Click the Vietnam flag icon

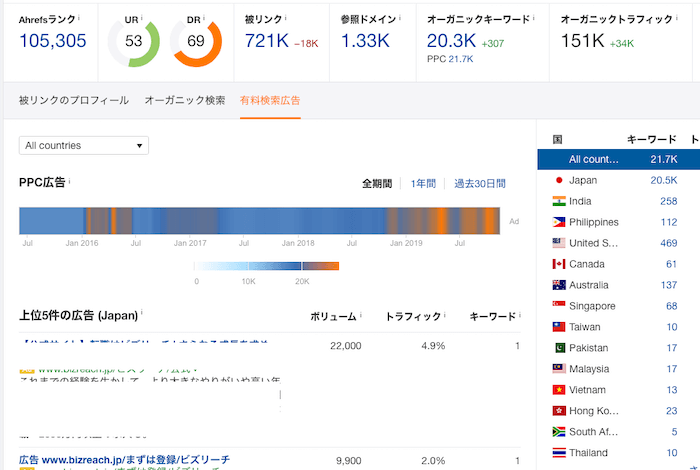click(559, 390)
